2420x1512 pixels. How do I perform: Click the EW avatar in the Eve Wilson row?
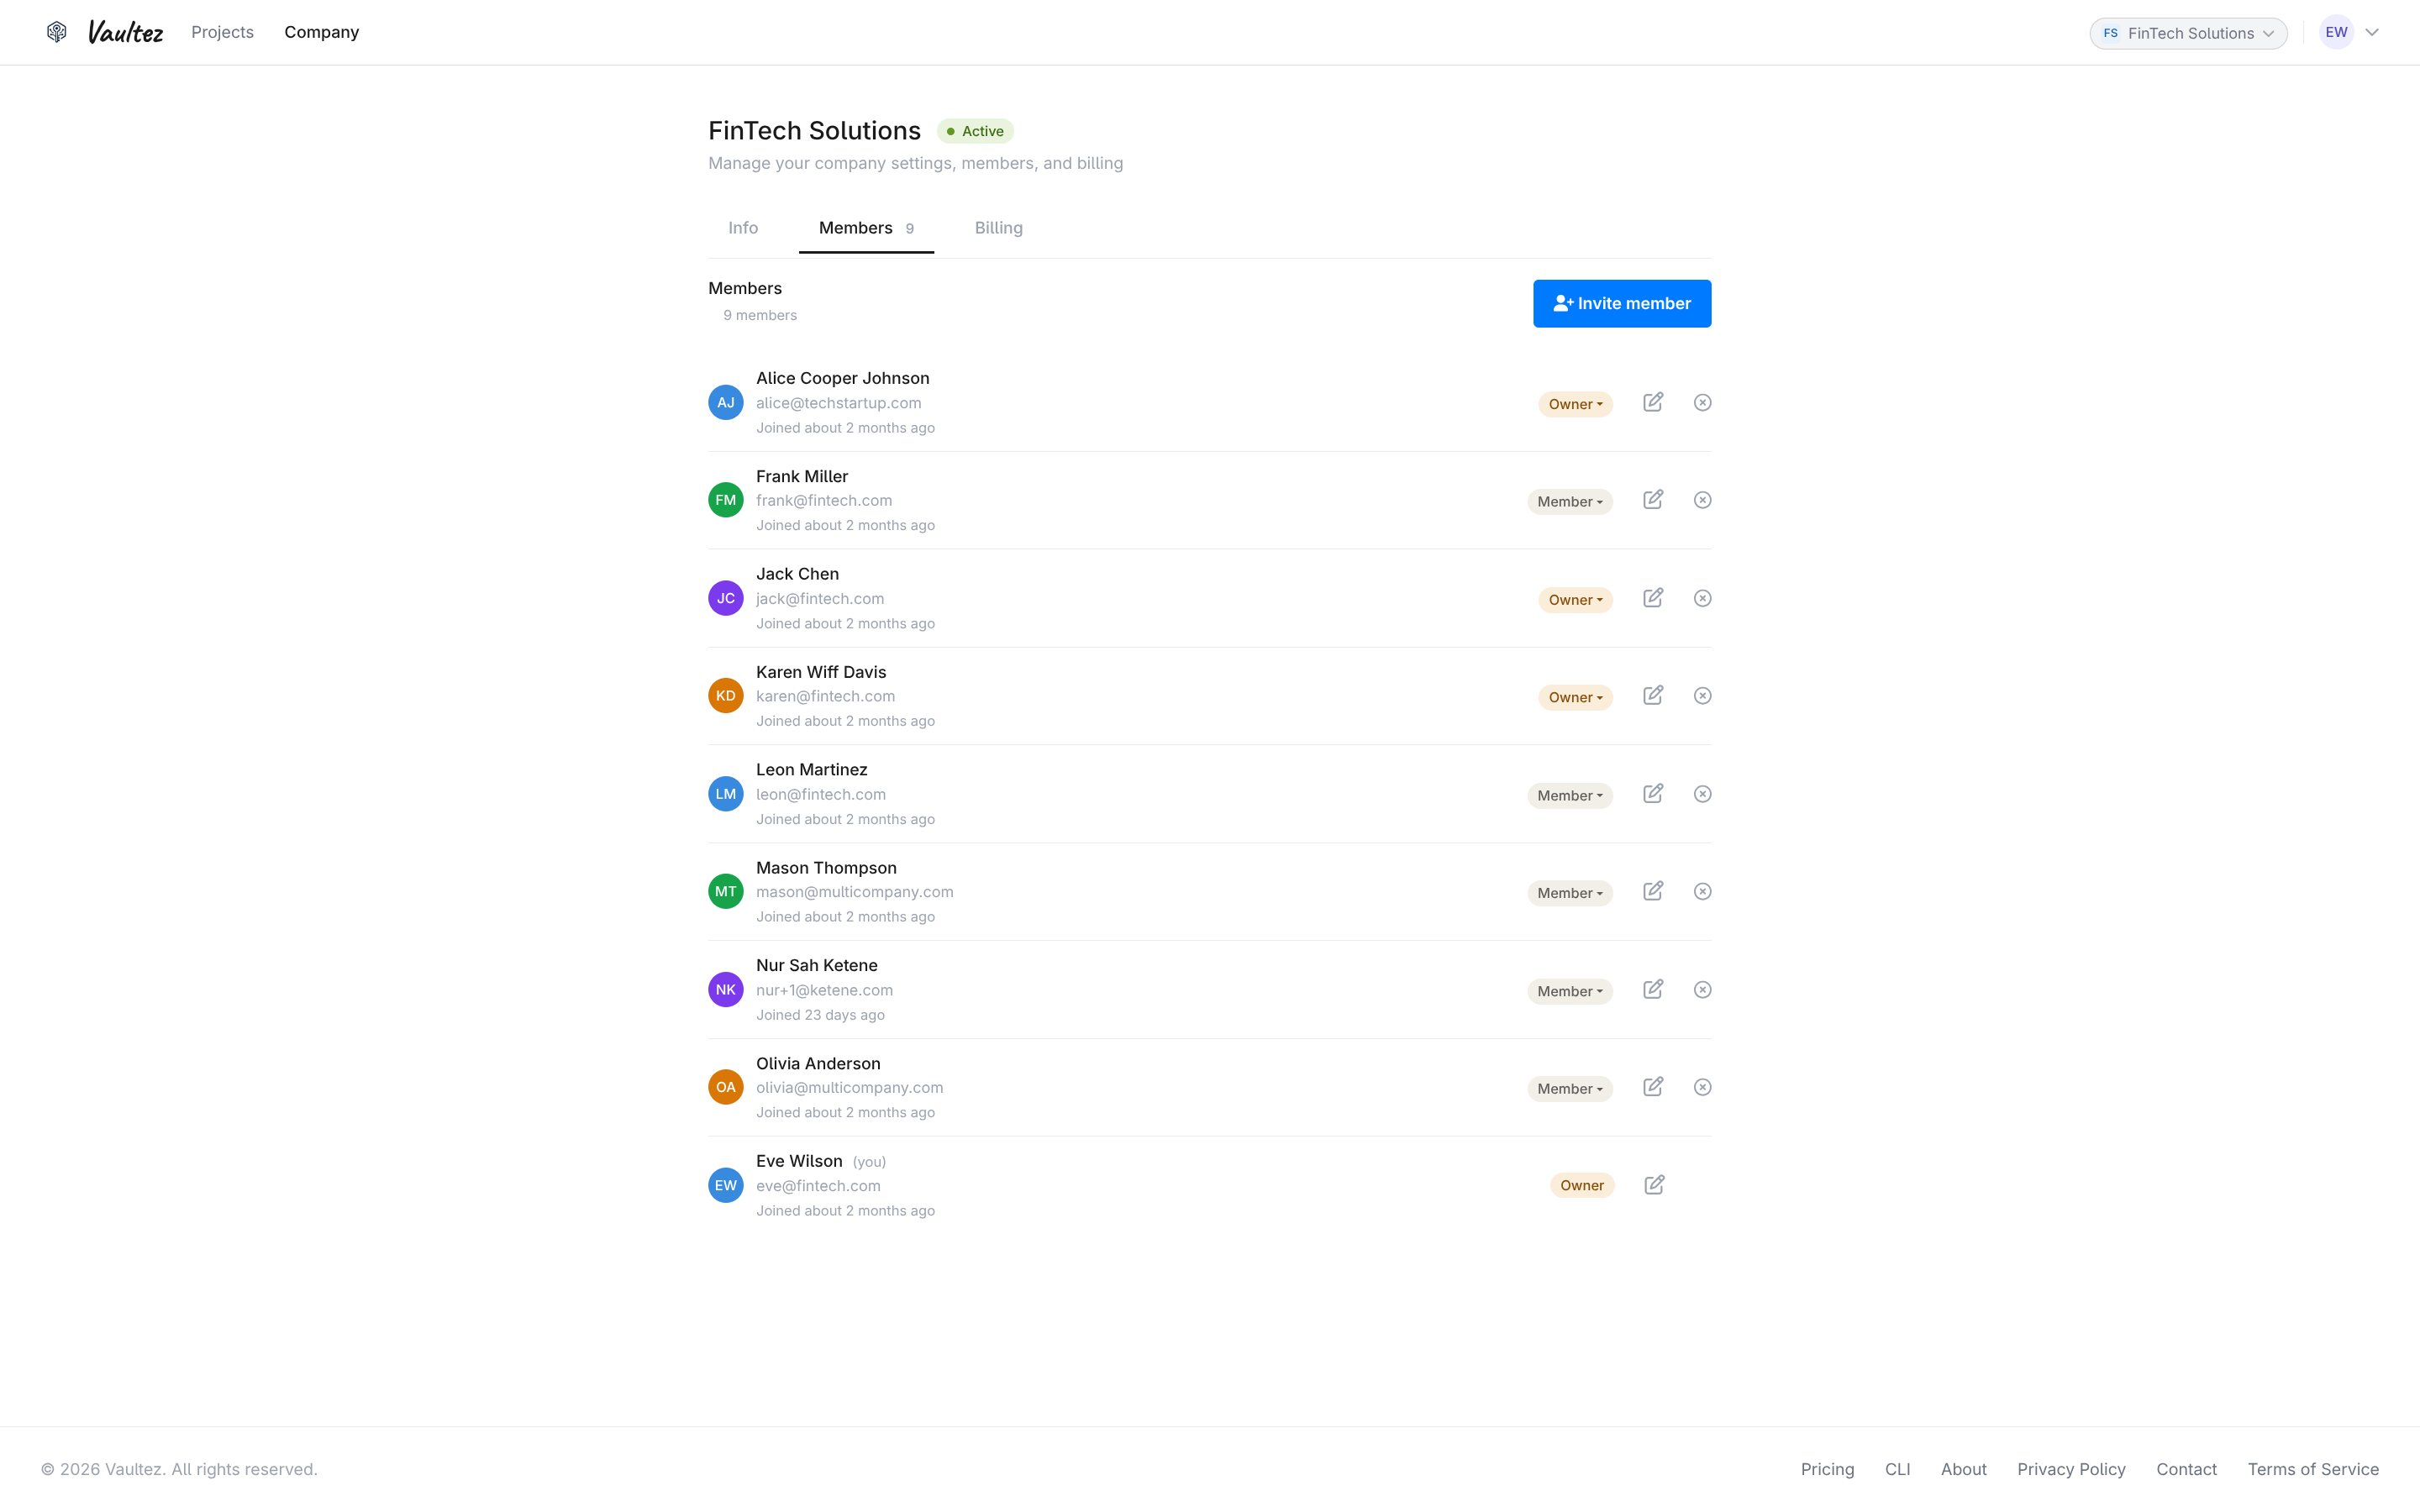click(726, 1185)
